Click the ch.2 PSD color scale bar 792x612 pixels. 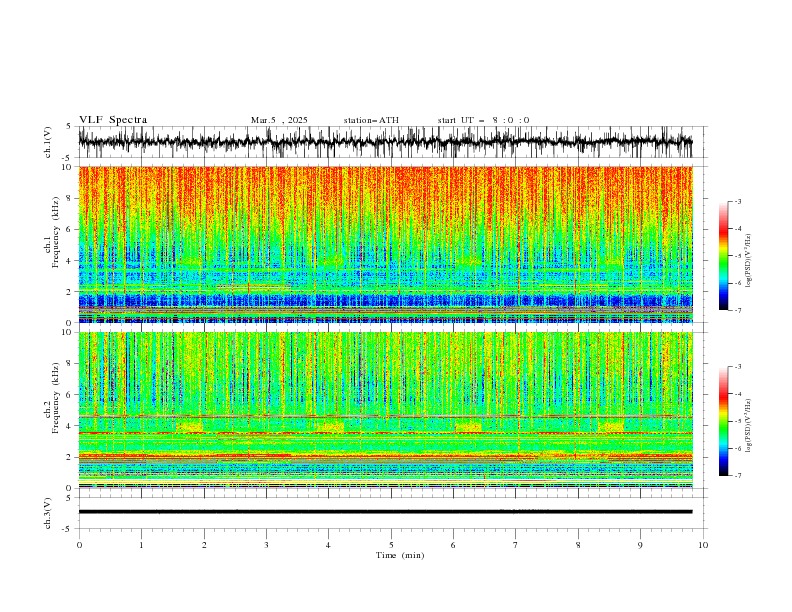click(x=723, y=421)
